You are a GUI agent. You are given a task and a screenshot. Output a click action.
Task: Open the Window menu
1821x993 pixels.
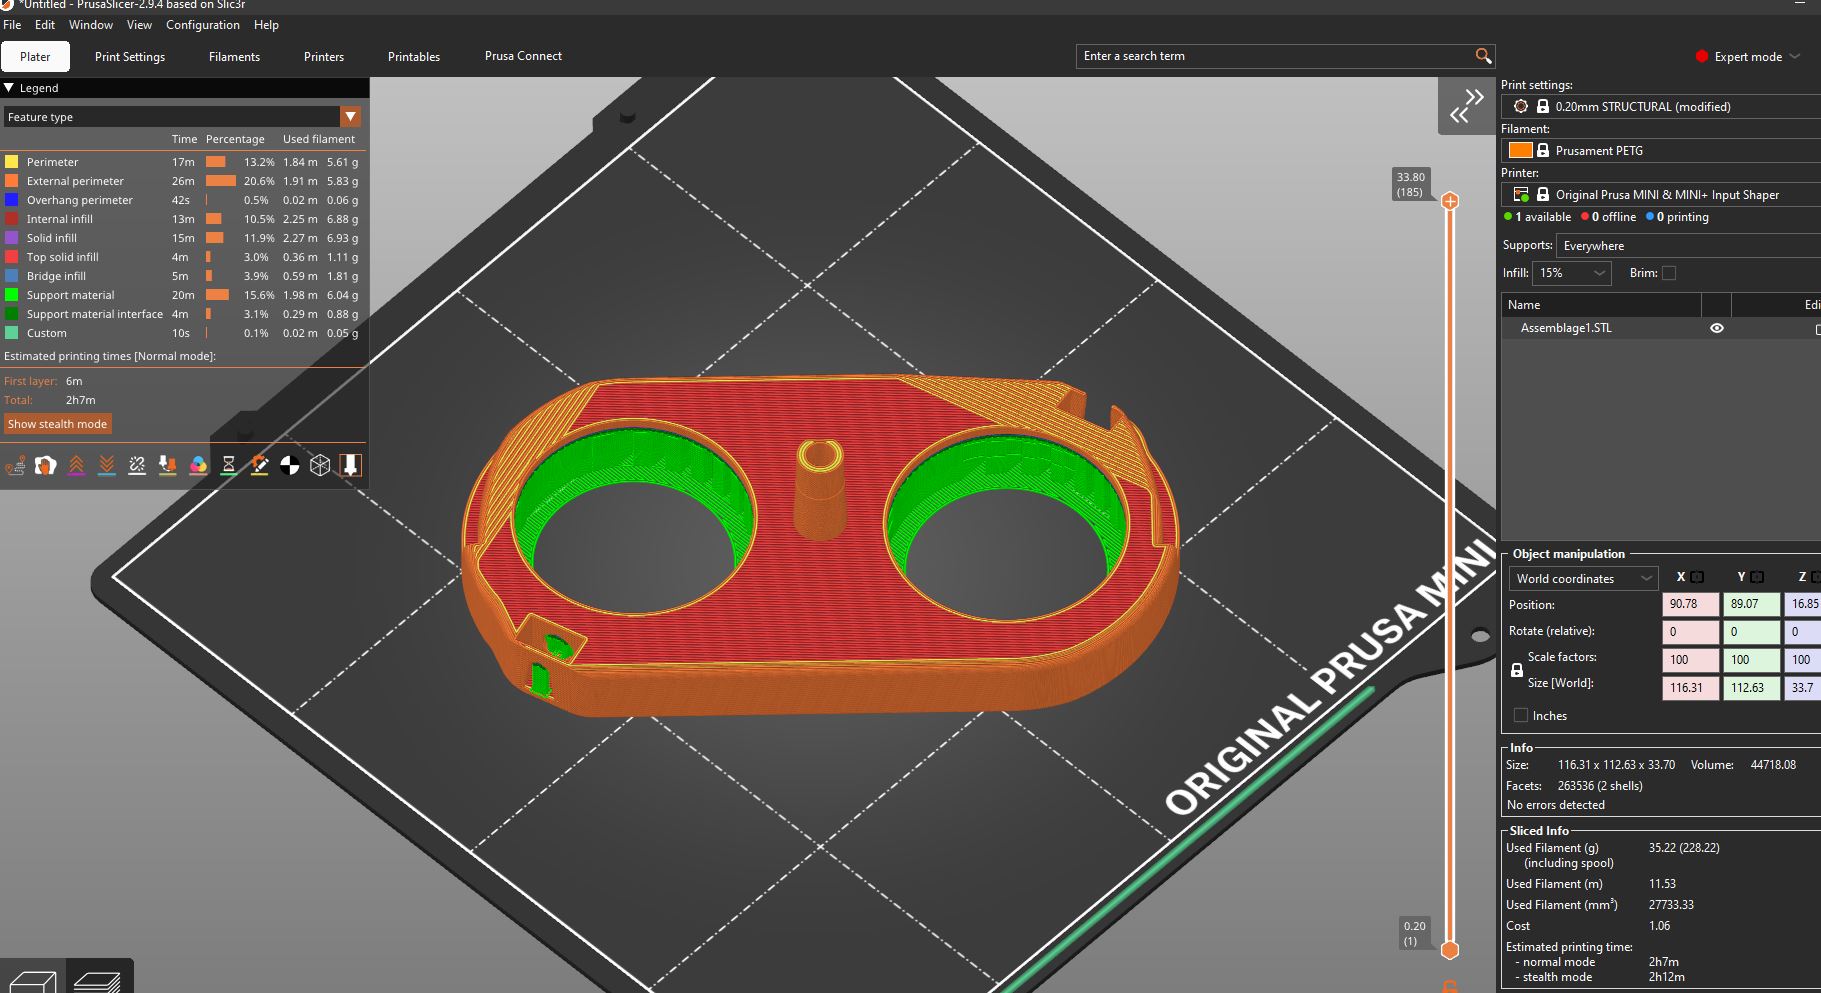pos(91,24)
